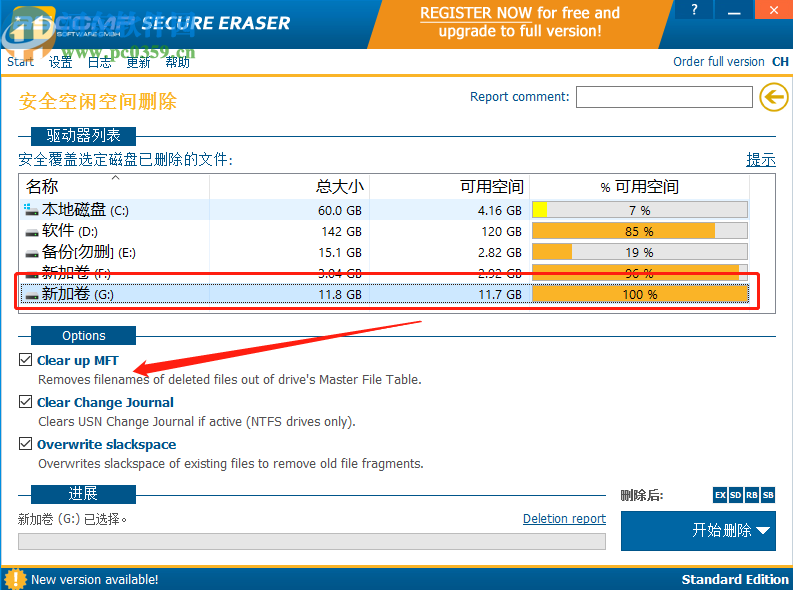This screenshot has height=590, width=793.
Task: Select the 备份[勿删] (E:) row
Action: pyautogui.click(x=384, y=252)
